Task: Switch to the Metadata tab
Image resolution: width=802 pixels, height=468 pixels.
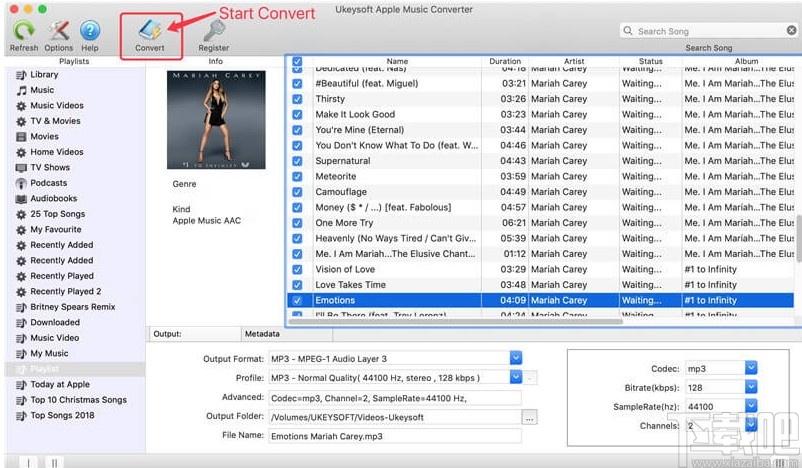Action: tap(286, 334)
